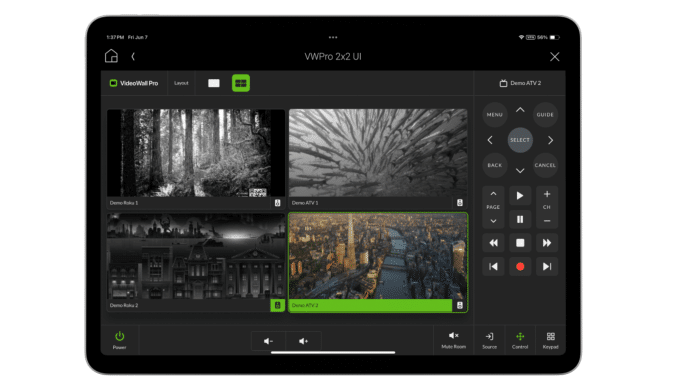Raise volume with the speaker plus icon
Viewport: 696px width, 392px height.
pyautogui.click(x=303, y=341)
